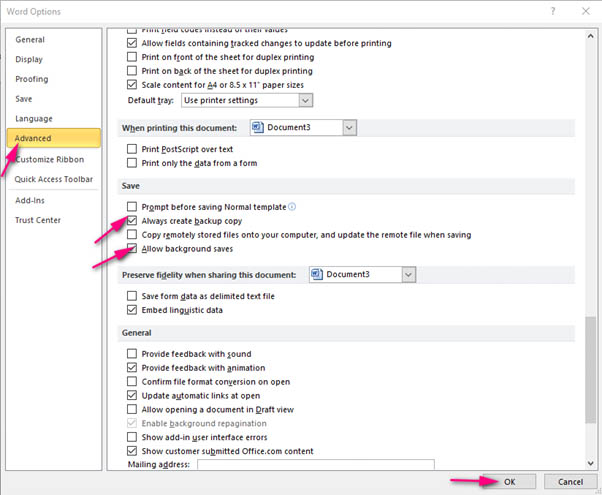Toggle Embed linguistic data checkbox
This screenshot has height=495, width=602.
[x=132, y=310]
